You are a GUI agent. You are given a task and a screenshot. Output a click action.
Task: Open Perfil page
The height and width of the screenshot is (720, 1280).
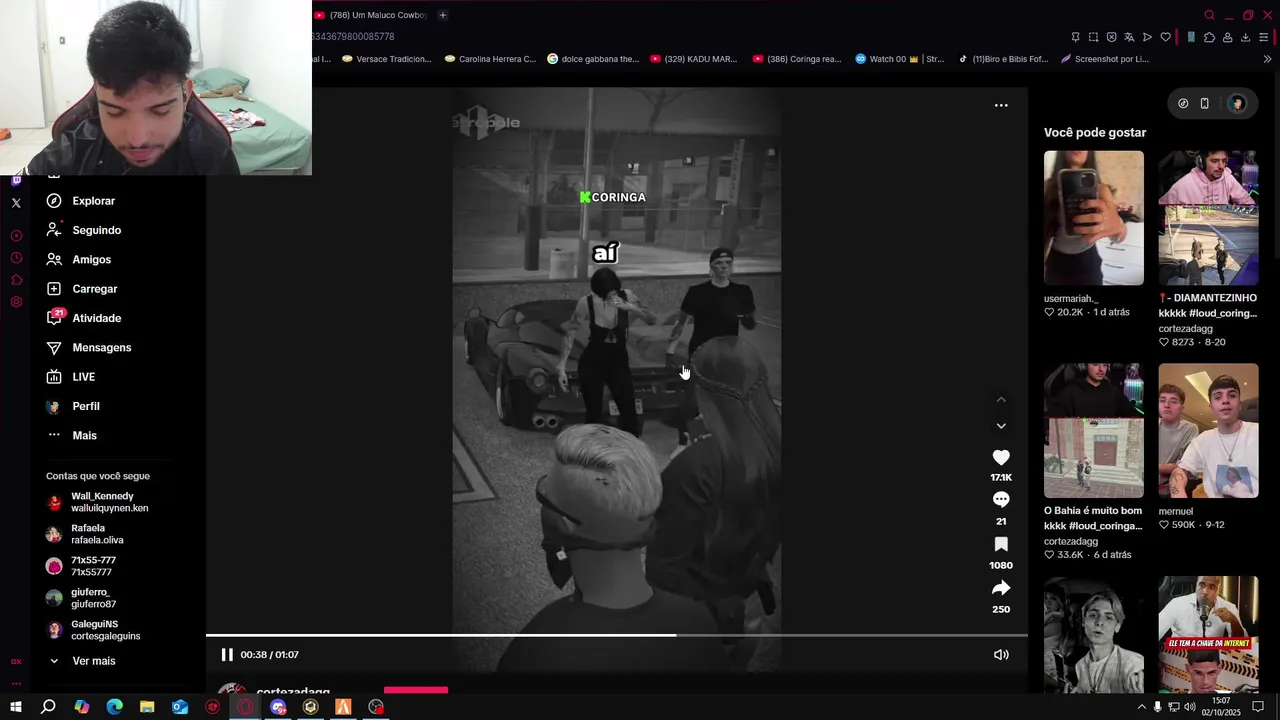pos(73,406)
